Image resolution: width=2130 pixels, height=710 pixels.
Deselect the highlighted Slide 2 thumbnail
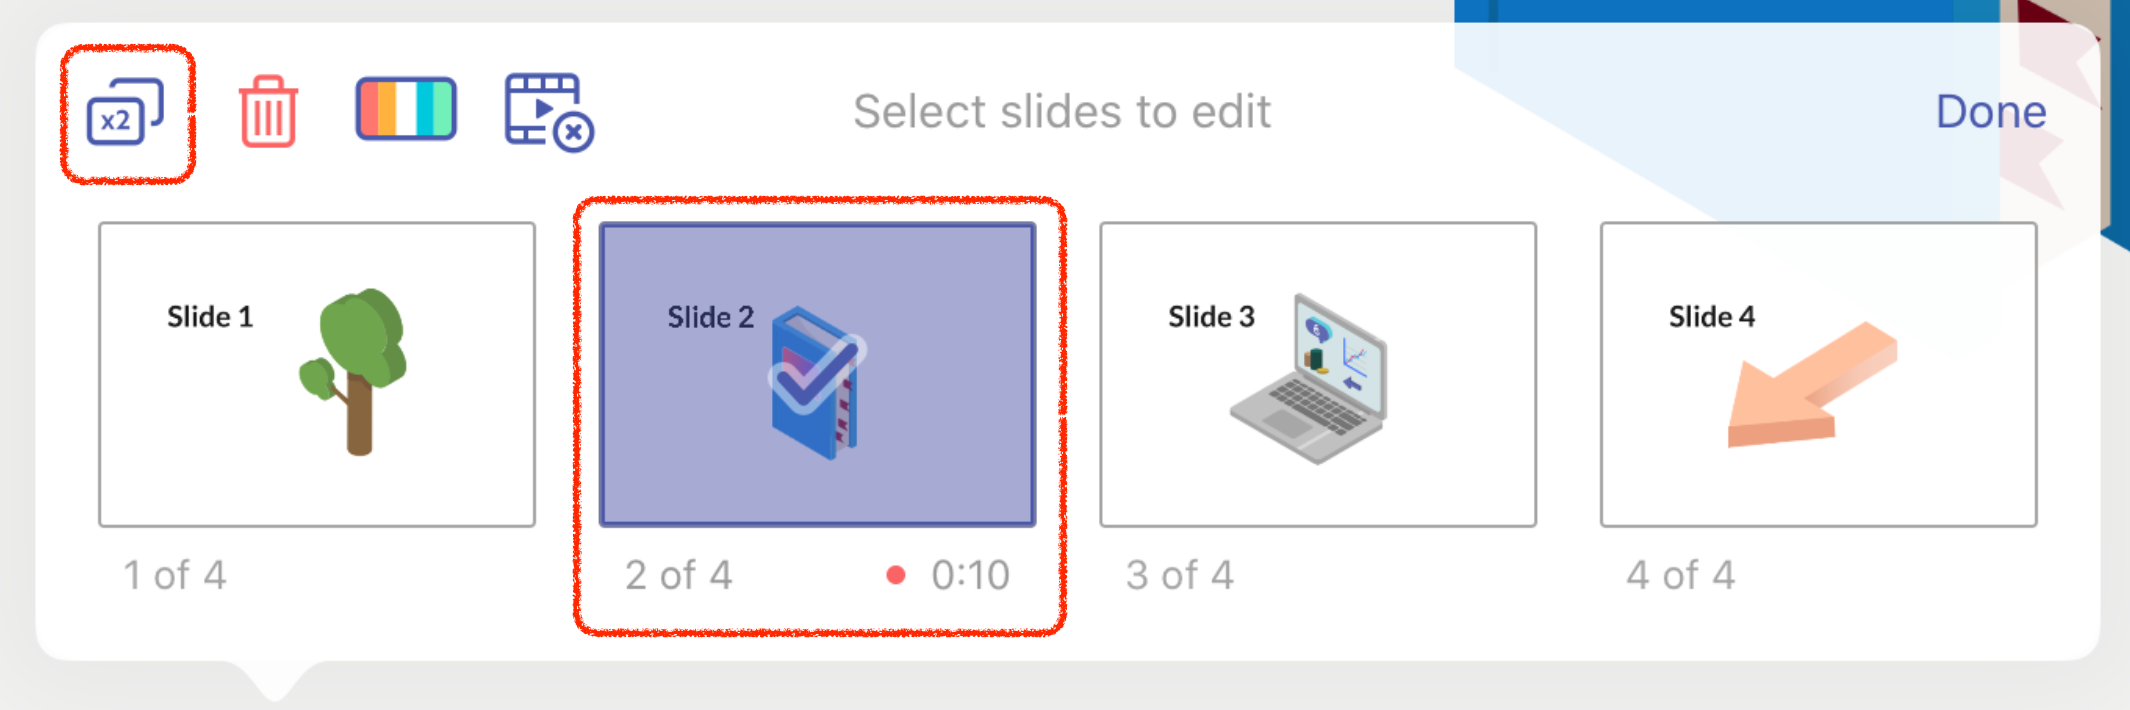[817, 374]
